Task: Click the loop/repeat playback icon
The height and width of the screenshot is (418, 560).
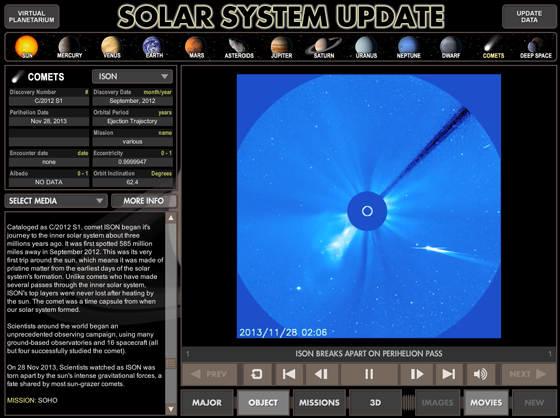Action: coord(256,374)
